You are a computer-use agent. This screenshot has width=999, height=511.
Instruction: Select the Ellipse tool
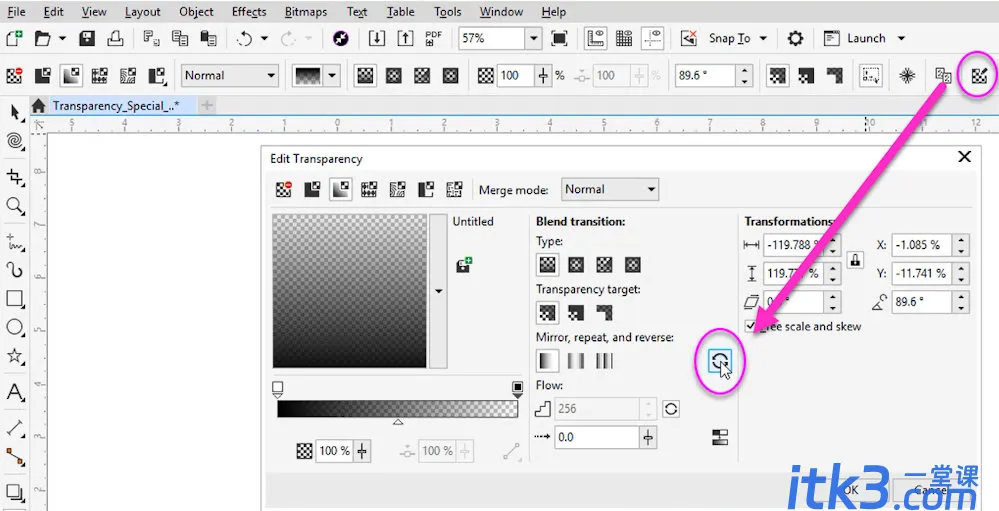pos(15,327)
